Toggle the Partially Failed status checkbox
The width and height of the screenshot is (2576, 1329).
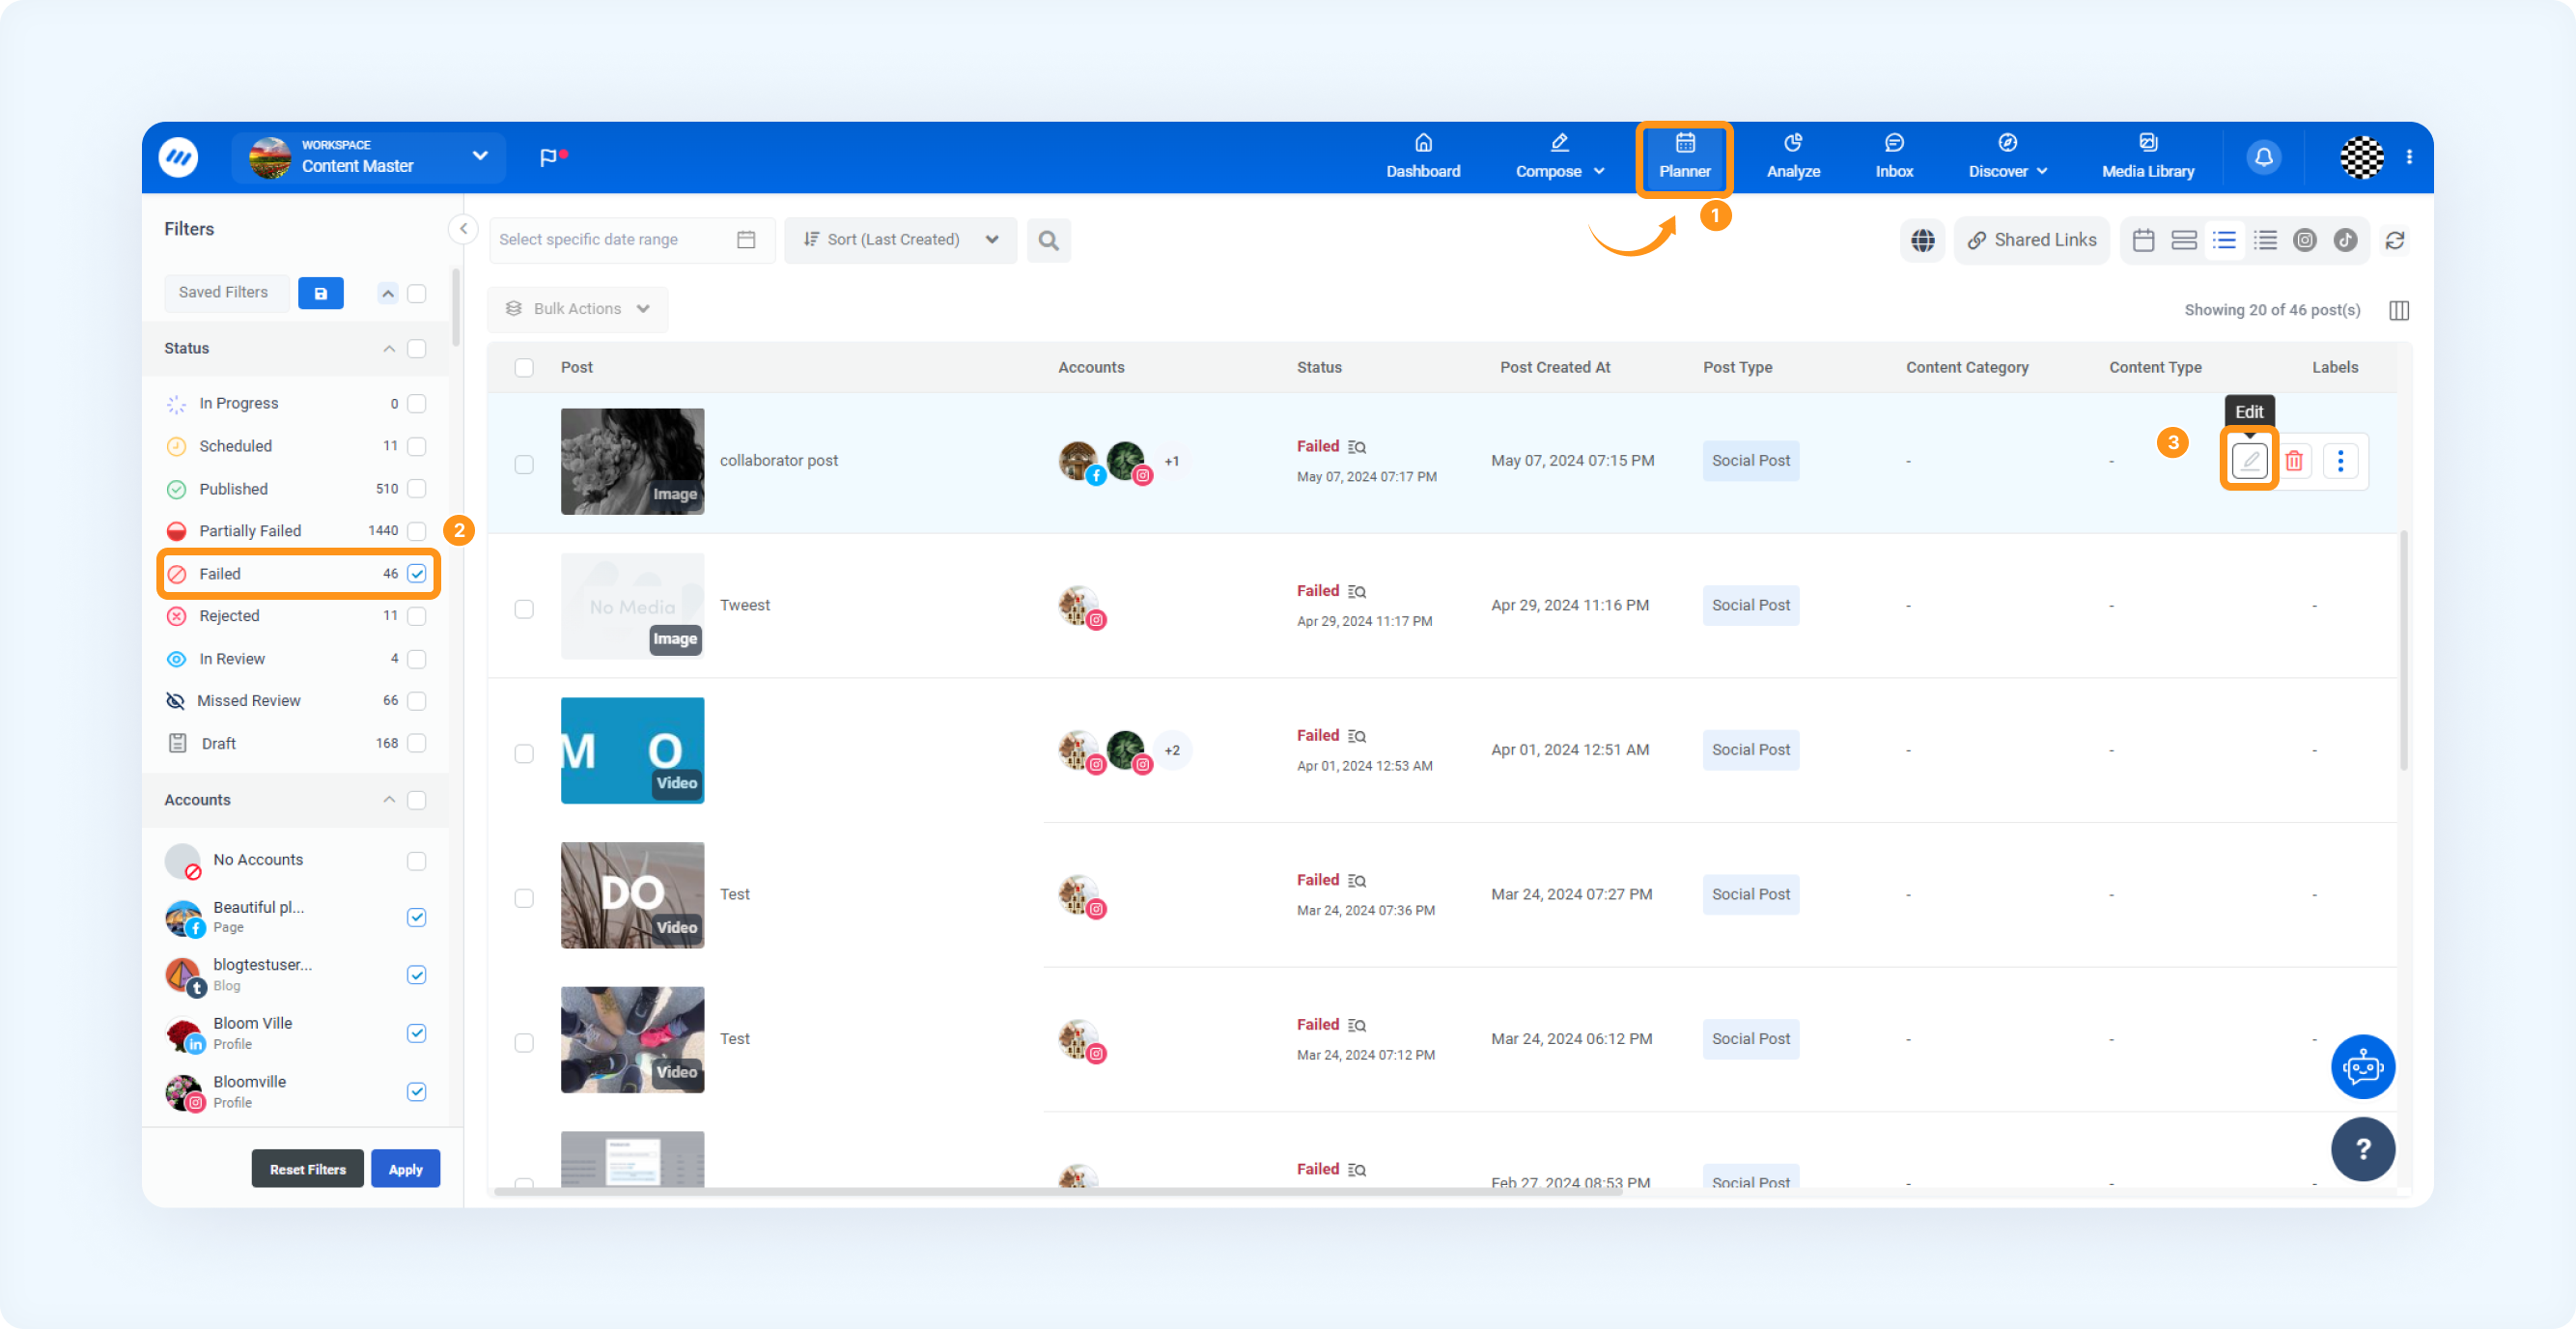[417, 531]
